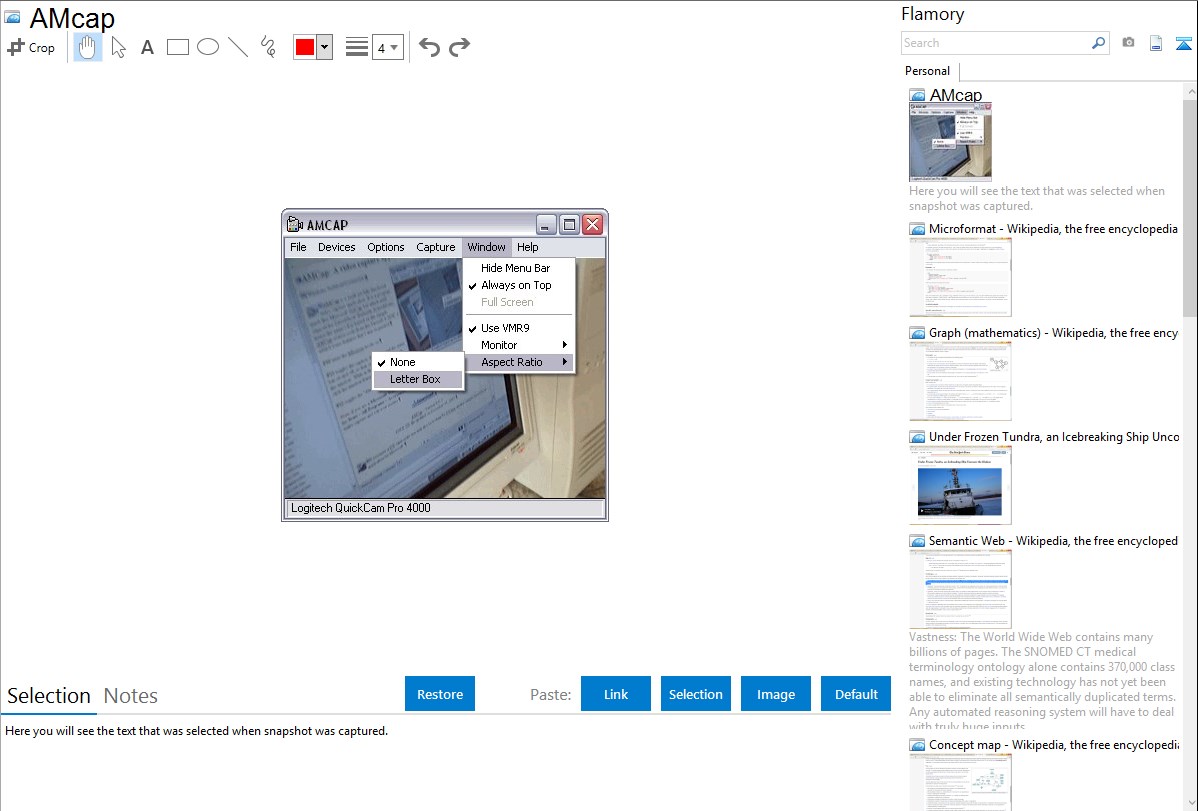The width and height of the screenshot is (1198, 811).
Task: Click the line thickness icon
Action: (x=357, y=47)
